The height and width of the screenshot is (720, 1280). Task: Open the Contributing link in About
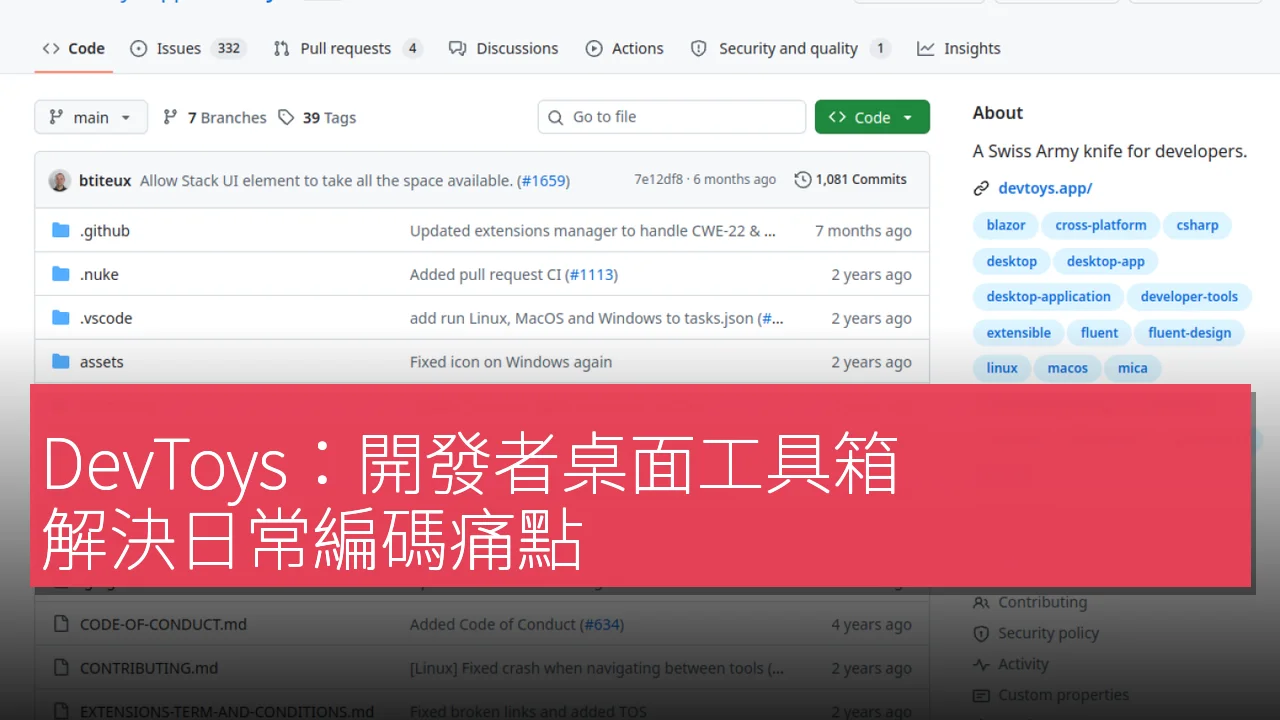click(1030, 602)
